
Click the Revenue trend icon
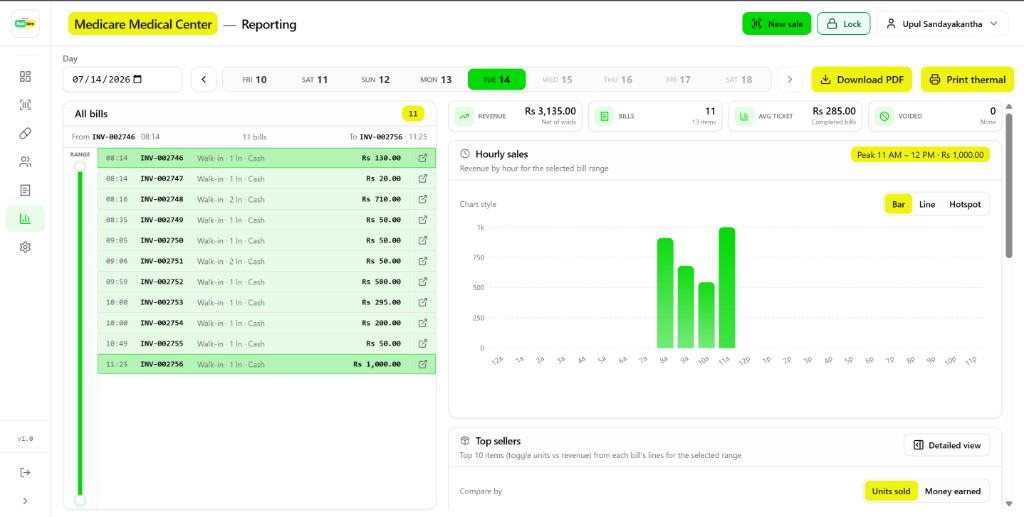click(x=464, y=116)
